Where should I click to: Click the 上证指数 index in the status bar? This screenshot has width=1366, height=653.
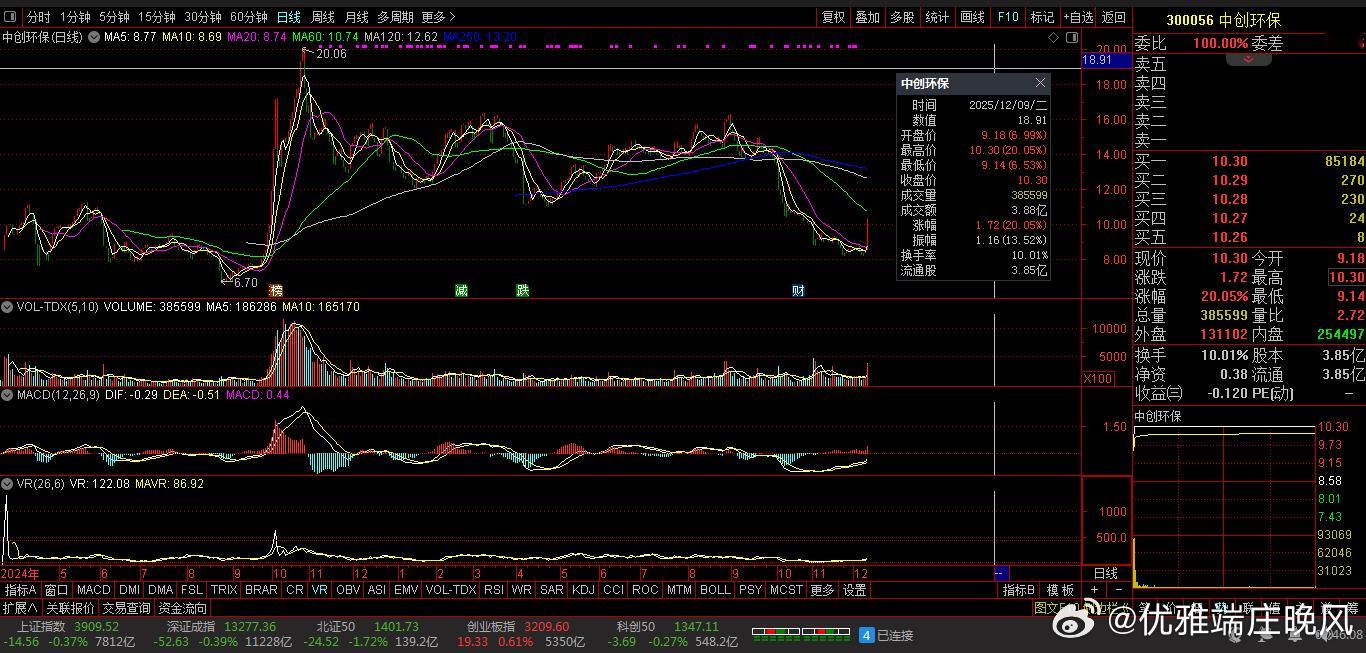point(42,627)
